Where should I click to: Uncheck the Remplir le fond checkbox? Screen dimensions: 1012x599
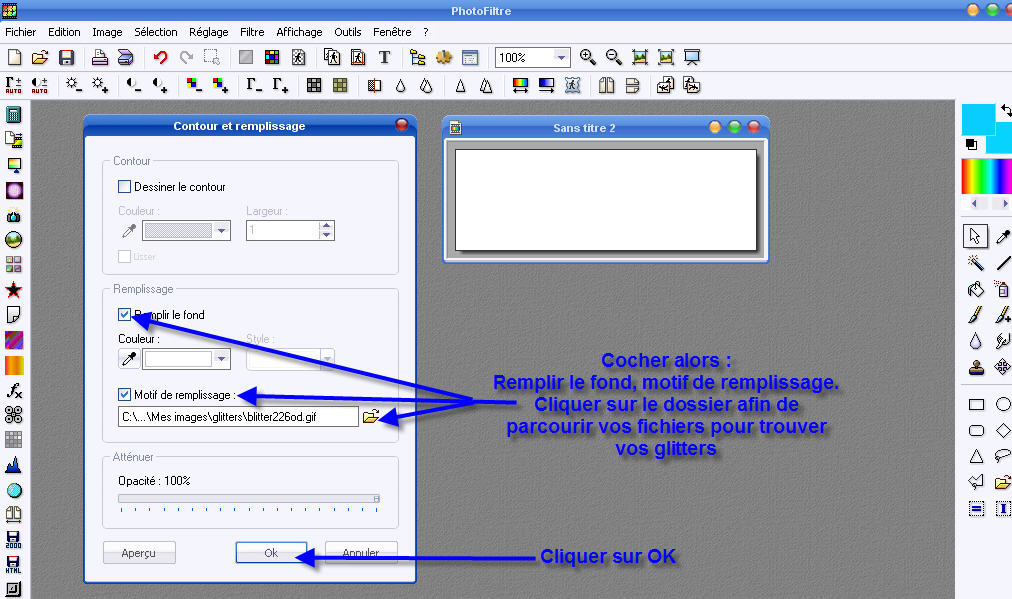pos(125,315)
